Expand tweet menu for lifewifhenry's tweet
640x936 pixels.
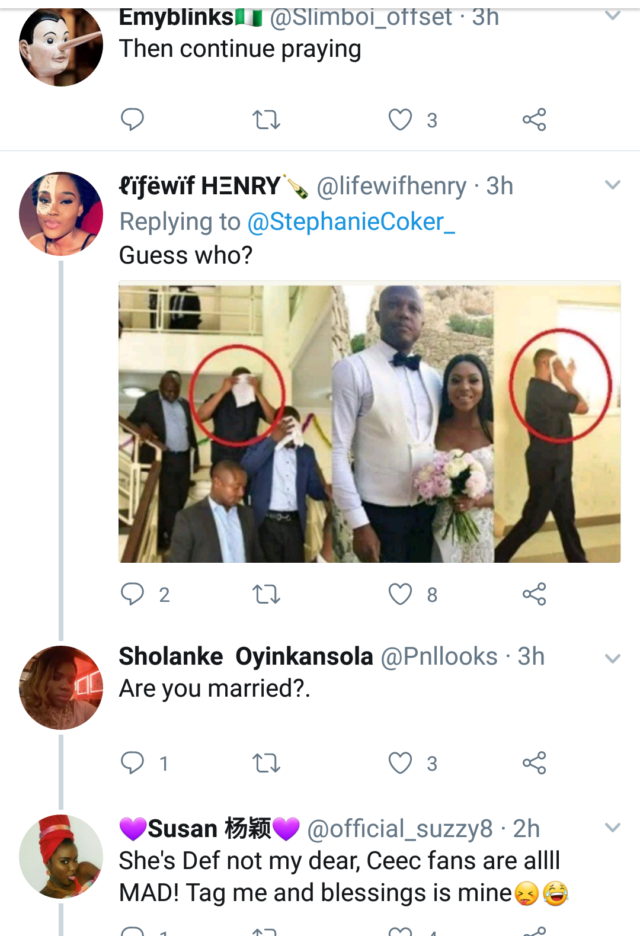click(613, 186)
